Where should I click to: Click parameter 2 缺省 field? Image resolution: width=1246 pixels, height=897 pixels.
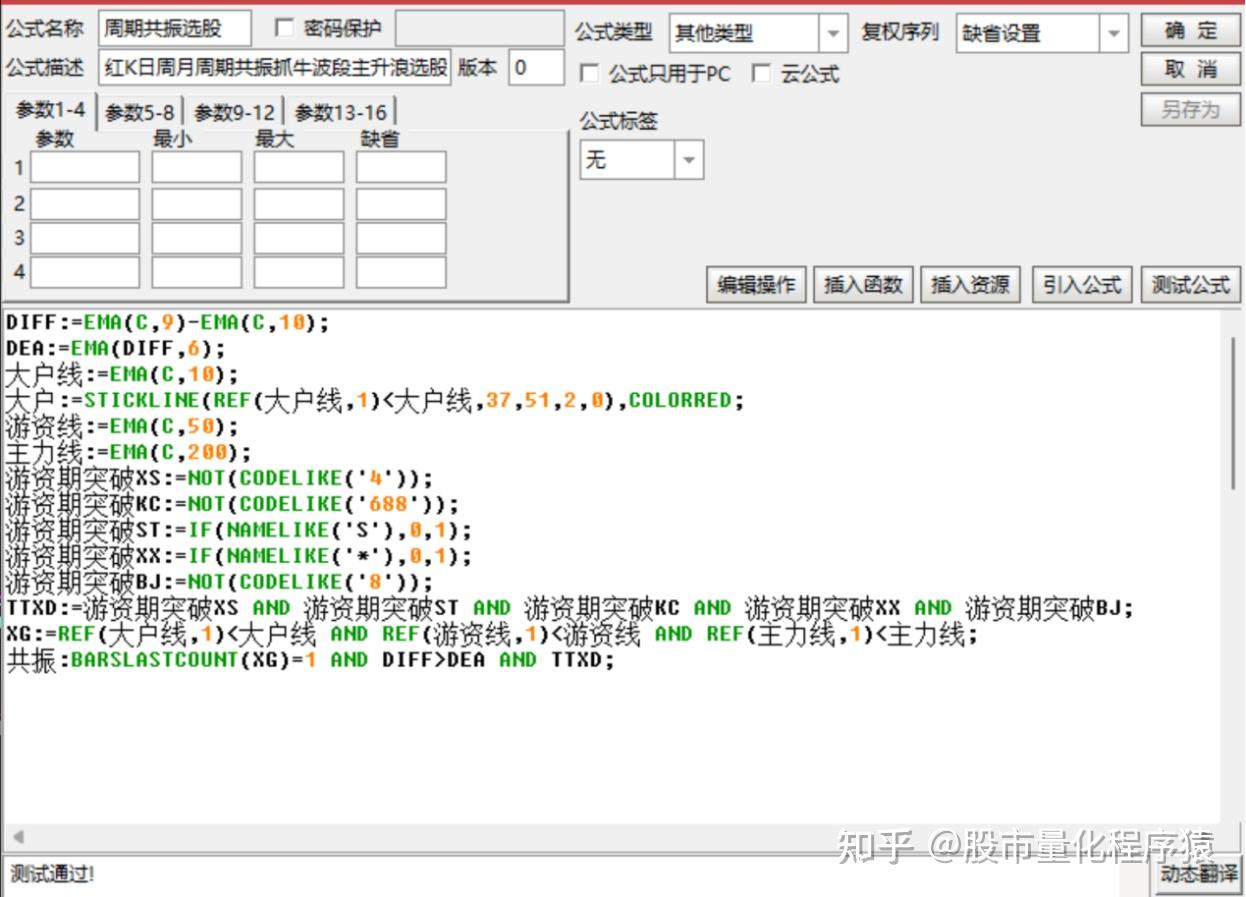pyautogui.click(x=401, y=204)
